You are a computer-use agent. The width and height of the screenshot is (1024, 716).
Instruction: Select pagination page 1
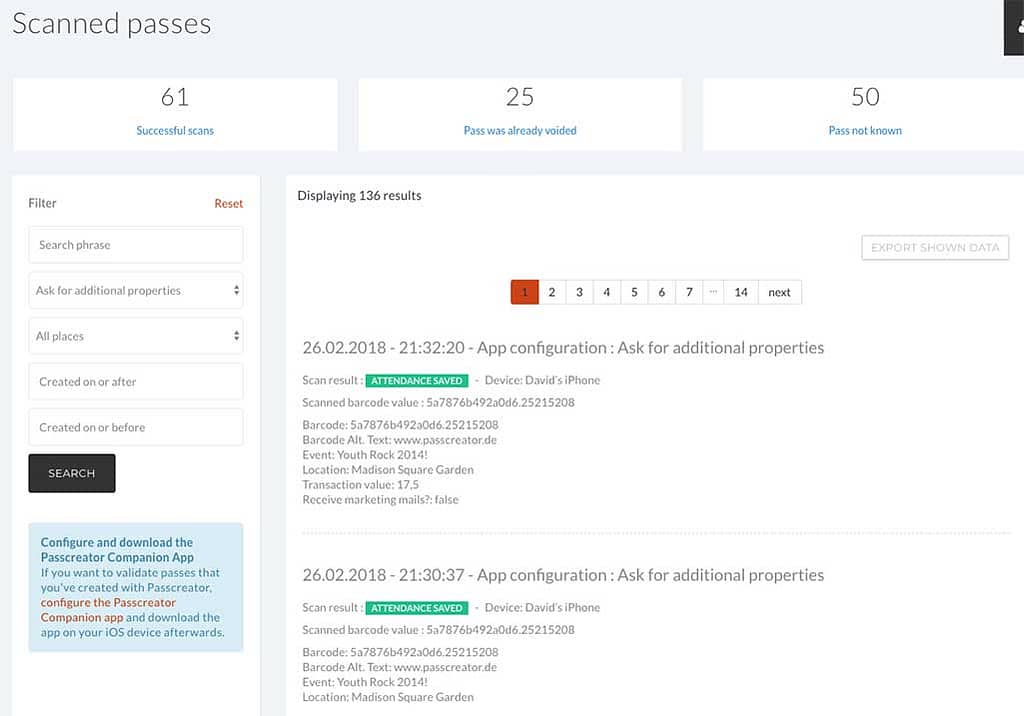click(524, 292)
